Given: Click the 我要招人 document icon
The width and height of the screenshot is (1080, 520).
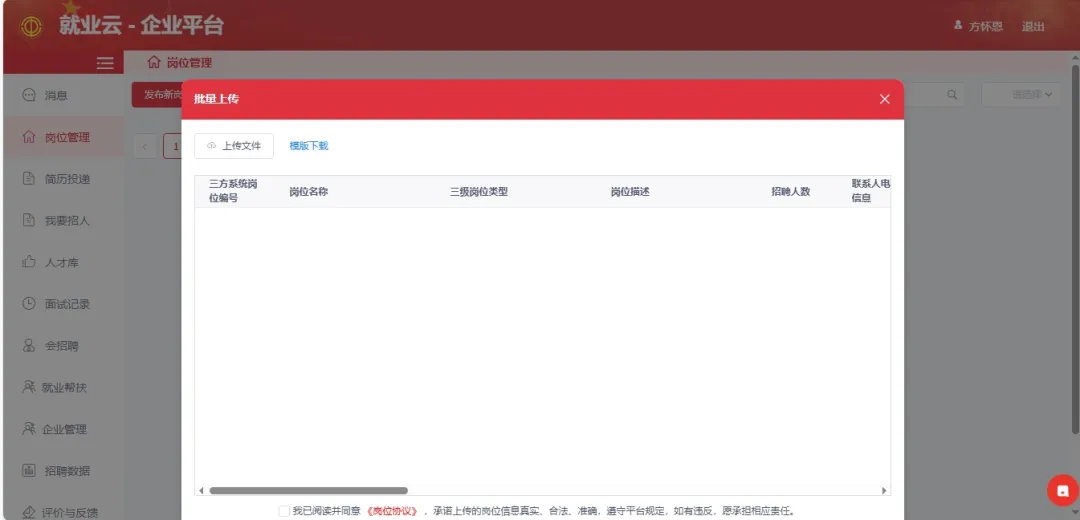Looking at the screenshot, I should [29, 220].
